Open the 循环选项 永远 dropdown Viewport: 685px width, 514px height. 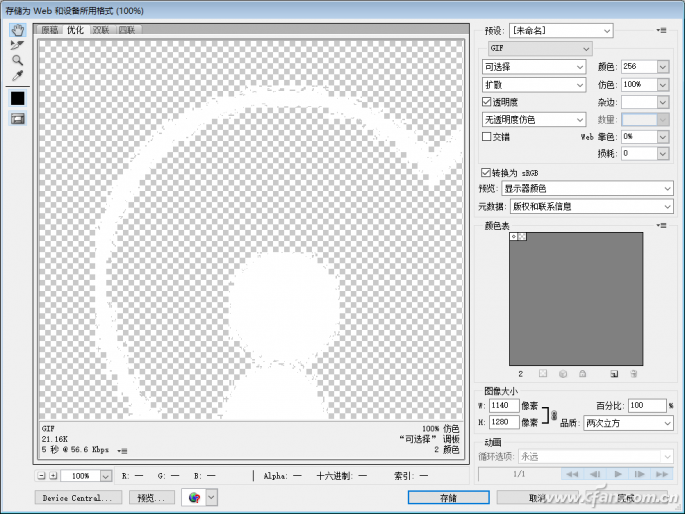pyautogui.click(x=596, y=457)
